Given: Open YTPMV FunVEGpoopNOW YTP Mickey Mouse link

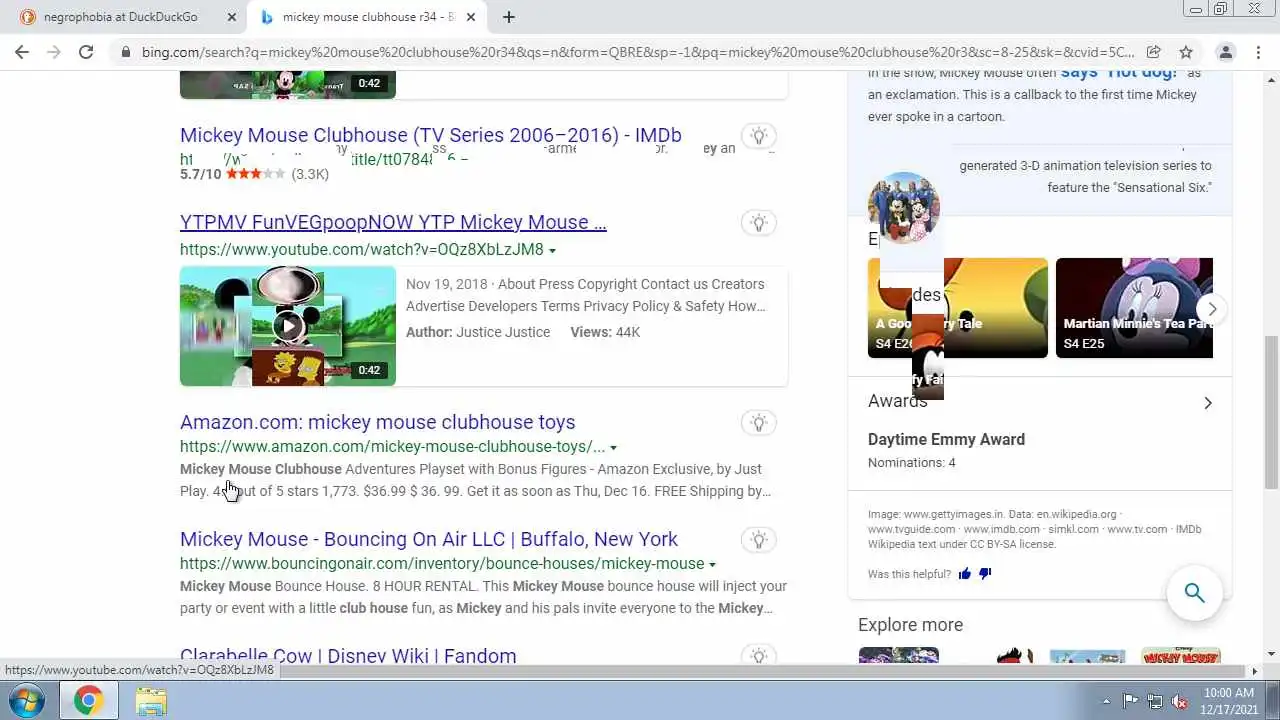Looking at the screenshot, I should [393, 222].
